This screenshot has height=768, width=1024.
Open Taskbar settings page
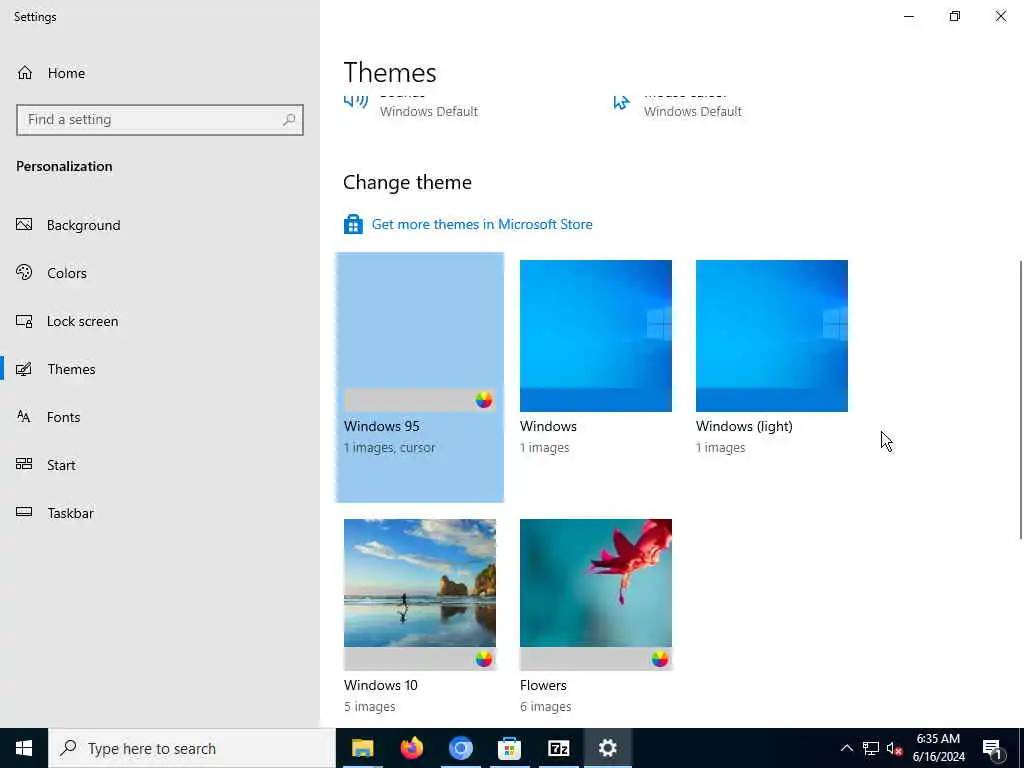click(x=55, y=513)
